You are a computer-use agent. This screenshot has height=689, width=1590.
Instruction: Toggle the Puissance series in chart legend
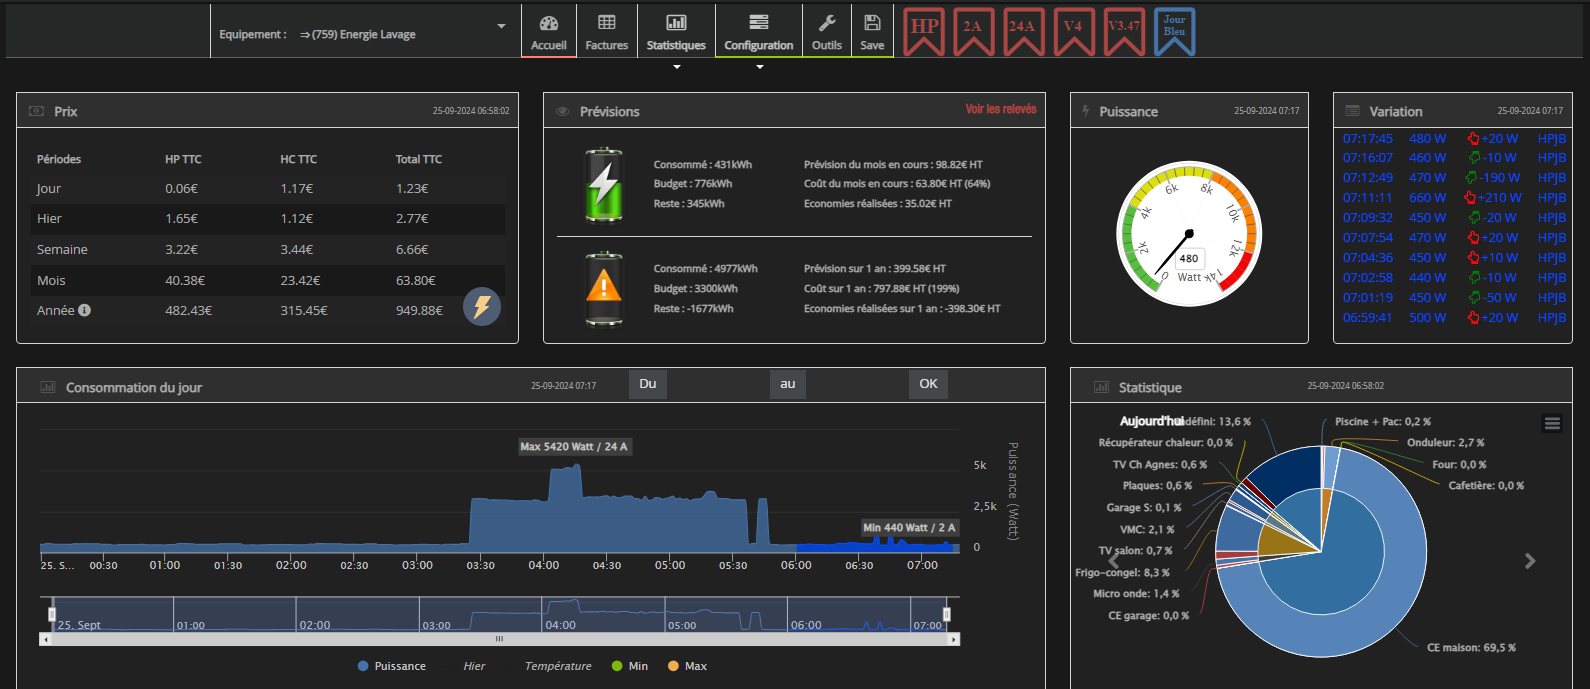tap(392, 666)
